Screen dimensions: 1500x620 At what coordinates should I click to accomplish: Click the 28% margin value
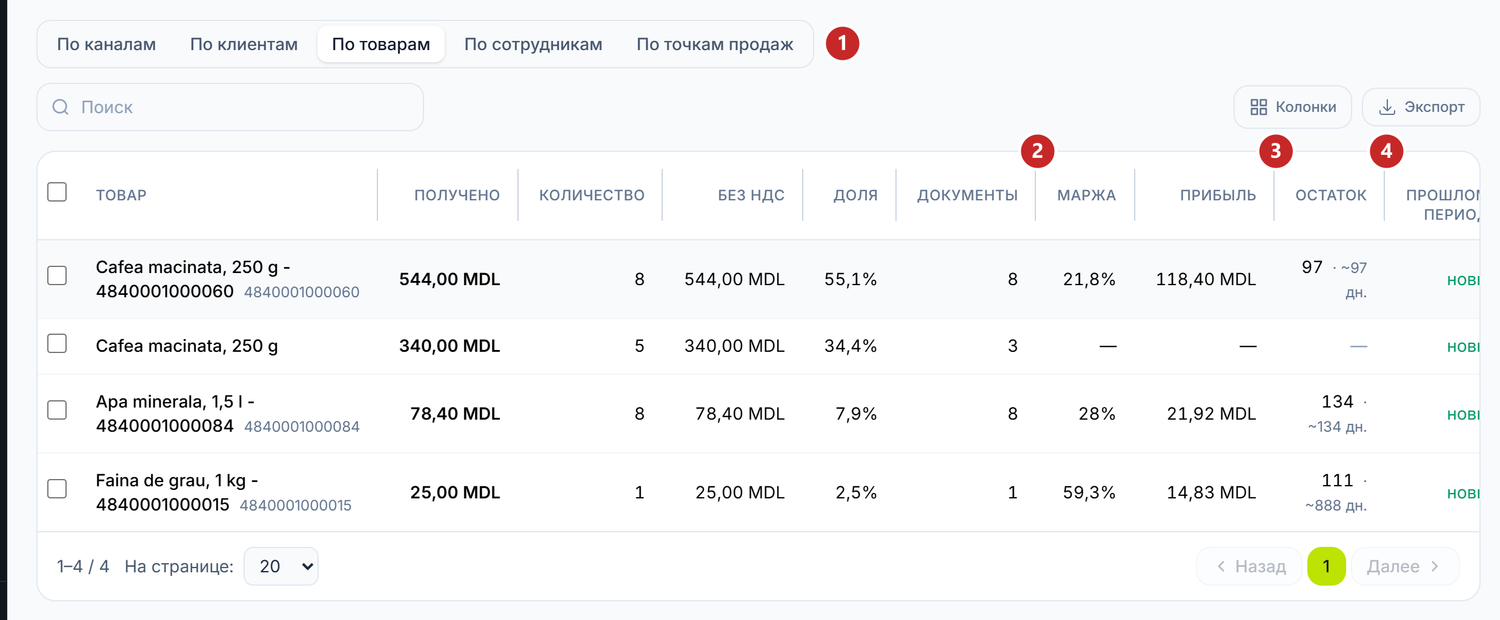tap(1095, 413)
